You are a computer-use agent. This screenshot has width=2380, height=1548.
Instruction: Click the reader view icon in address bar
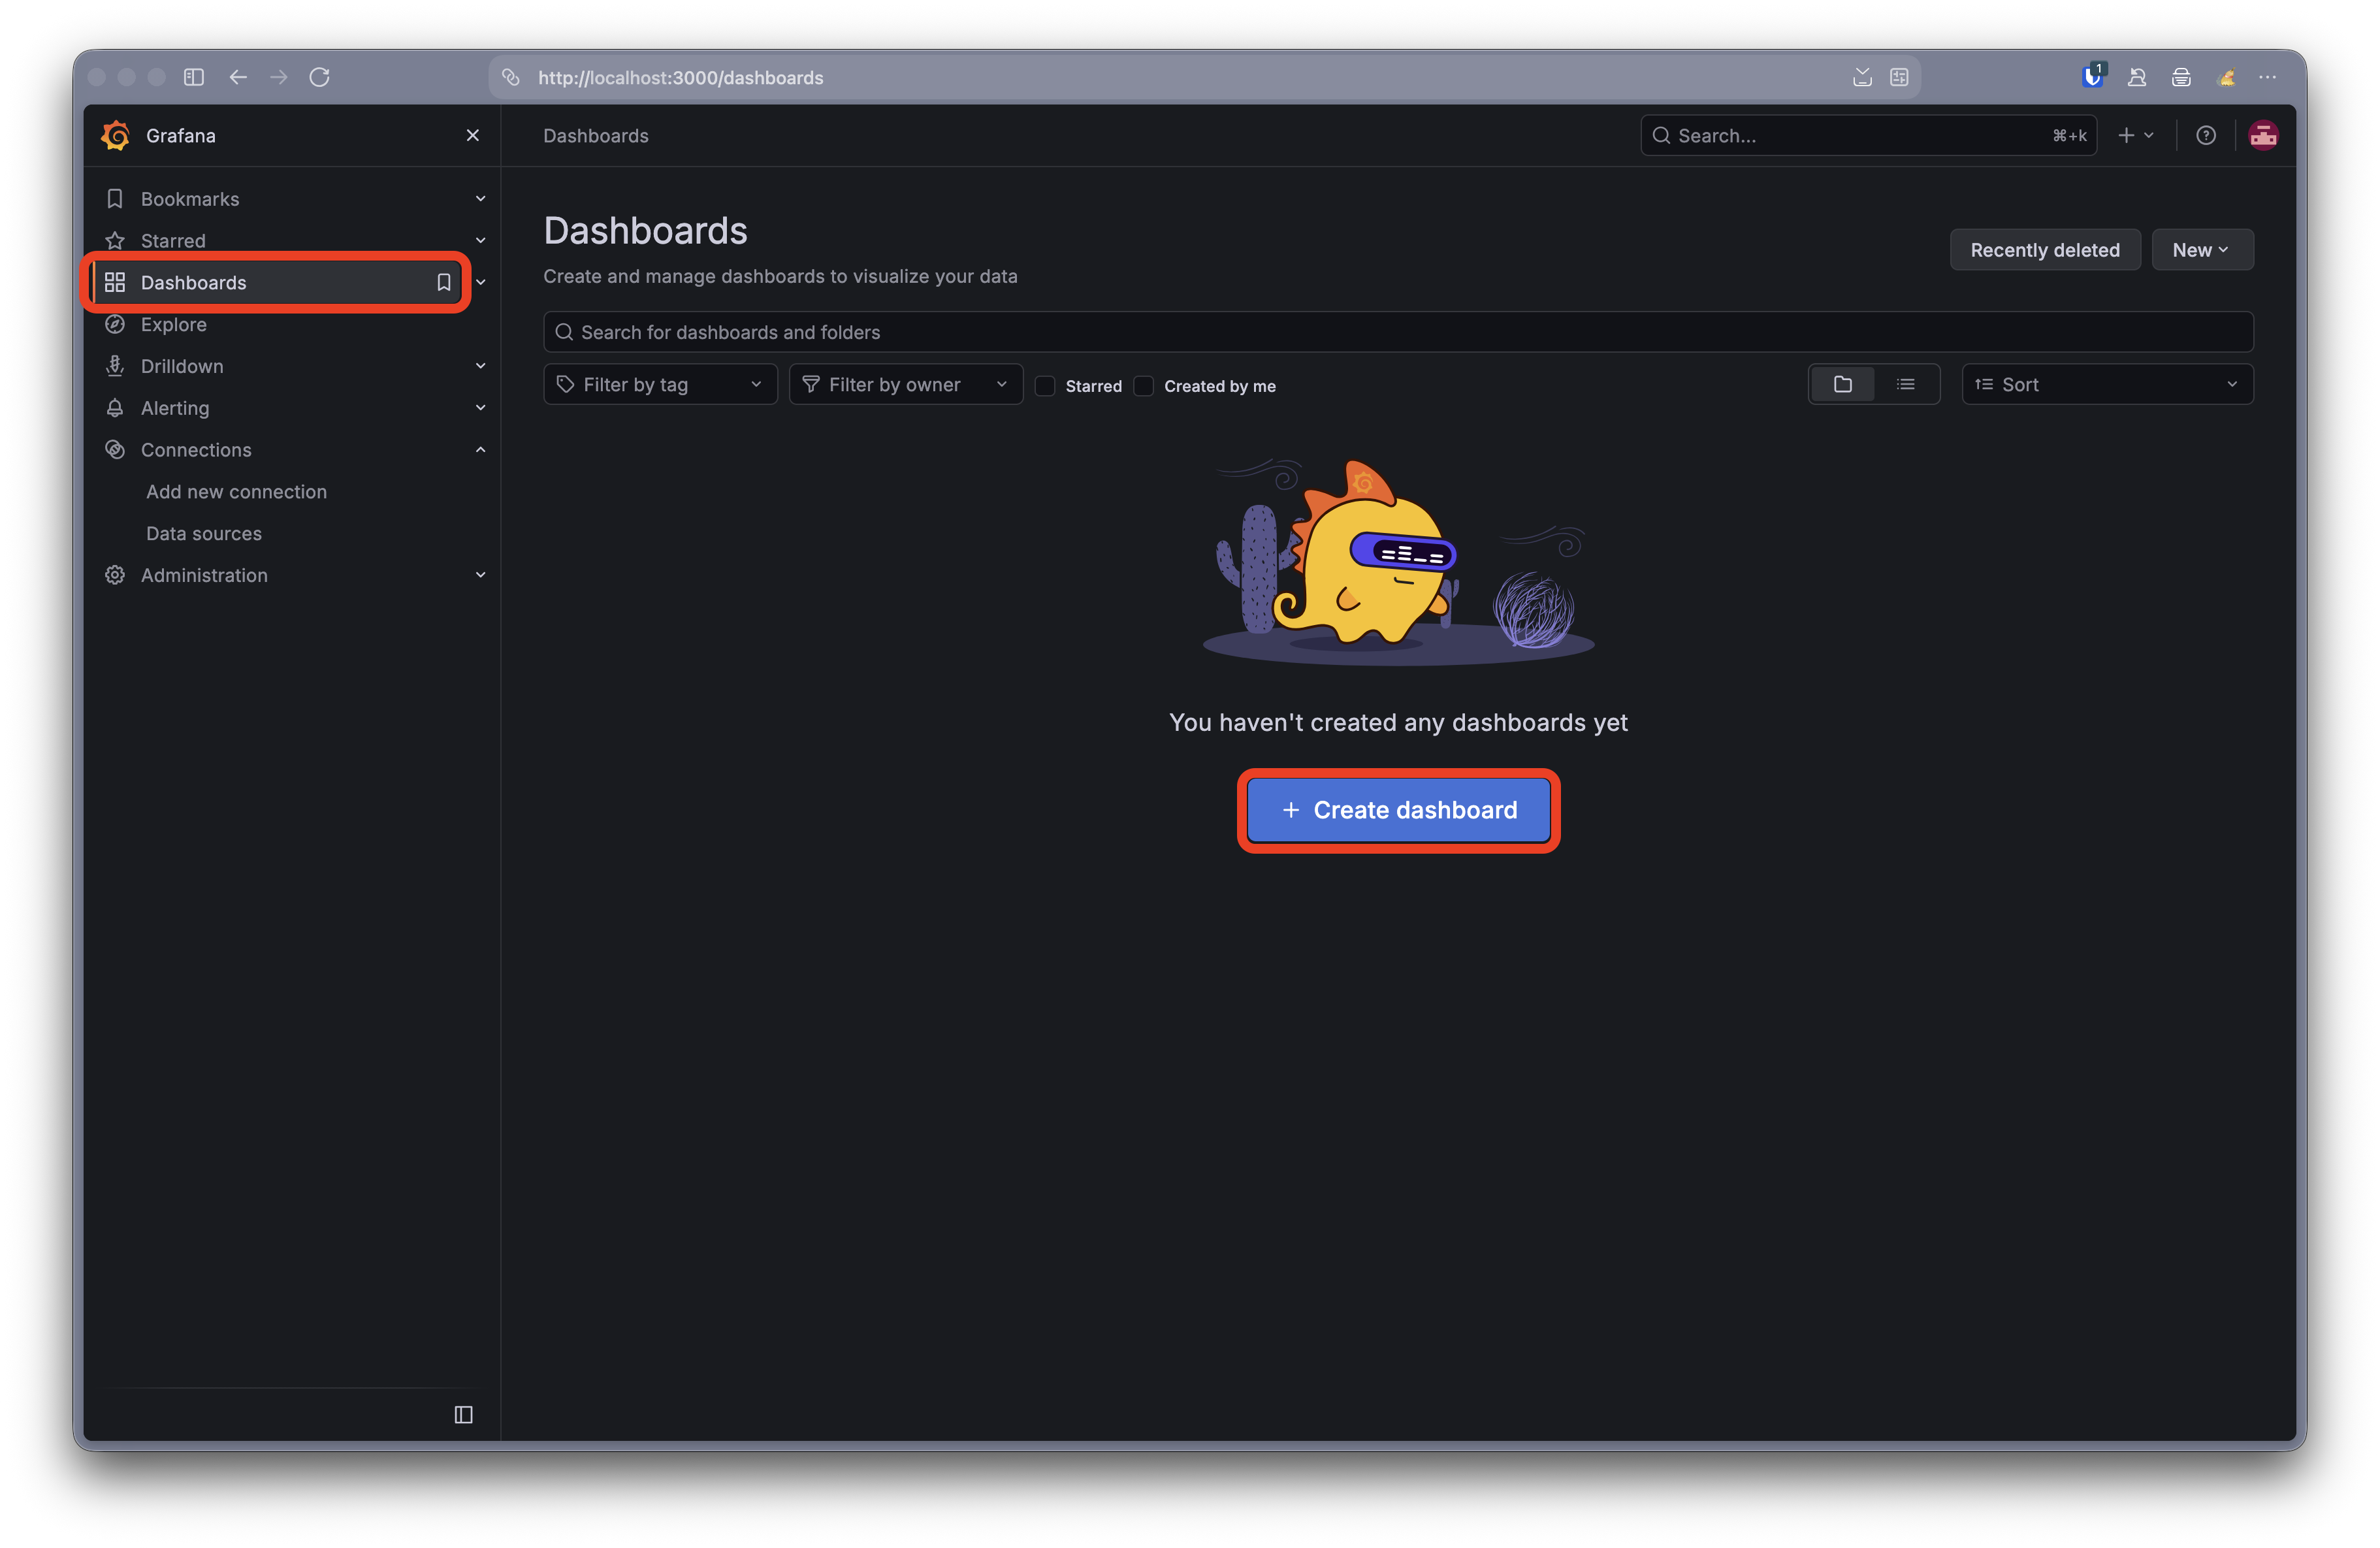[1899, 77]
